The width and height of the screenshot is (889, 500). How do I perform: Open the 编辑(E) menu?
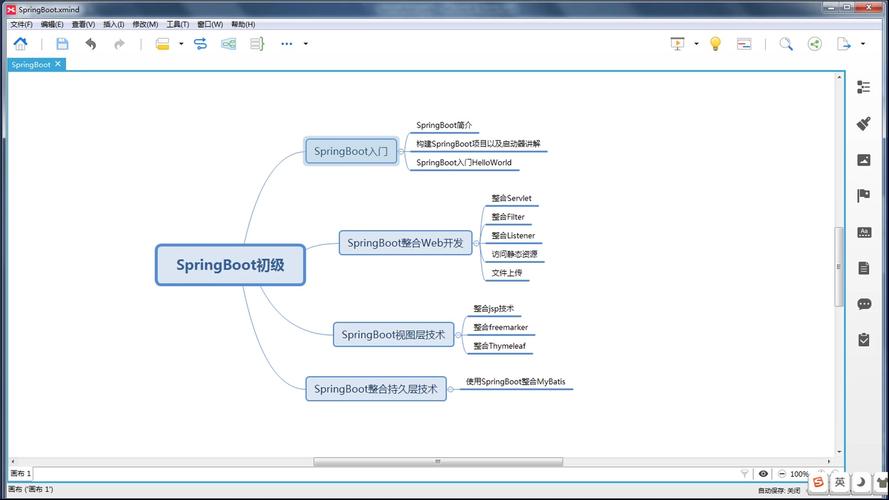[x=52, y=24]
